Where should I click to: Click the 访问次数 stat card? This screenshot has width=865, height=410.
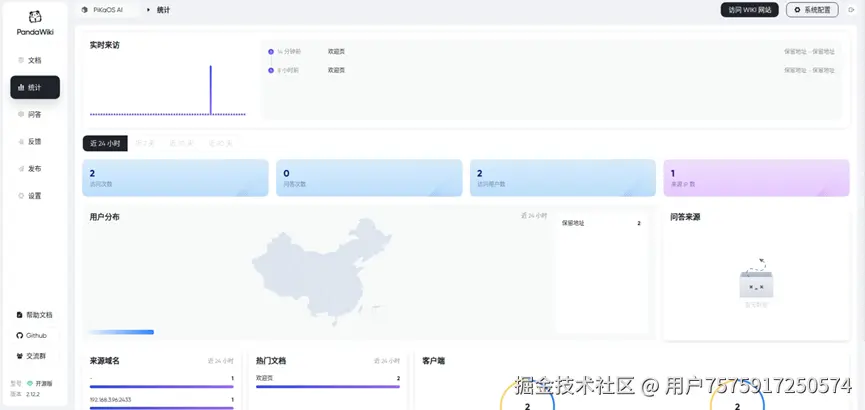click(175, 178)
